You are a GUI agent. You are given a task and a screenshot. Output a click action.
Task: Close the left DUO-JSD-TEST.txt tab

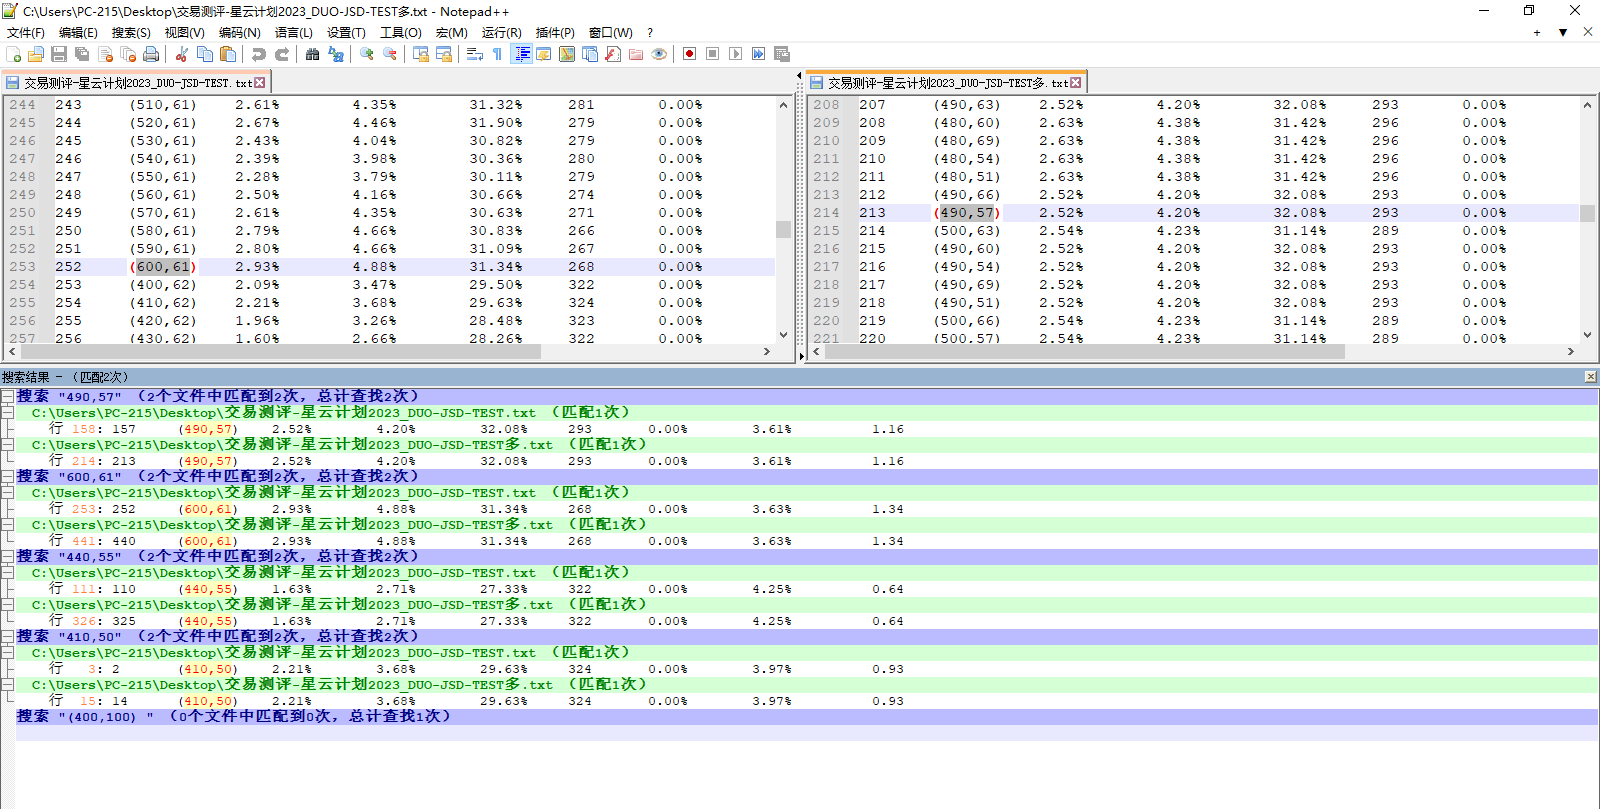pyautogui.click(x=260, y=83)
